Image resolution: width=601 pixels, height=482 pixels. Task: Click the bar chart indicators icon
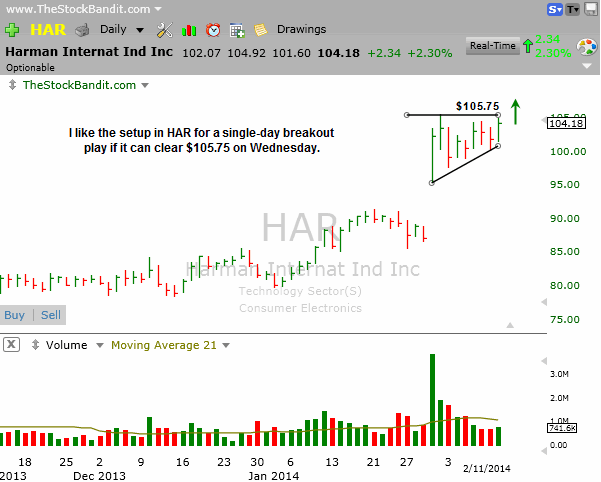point(189,30)
